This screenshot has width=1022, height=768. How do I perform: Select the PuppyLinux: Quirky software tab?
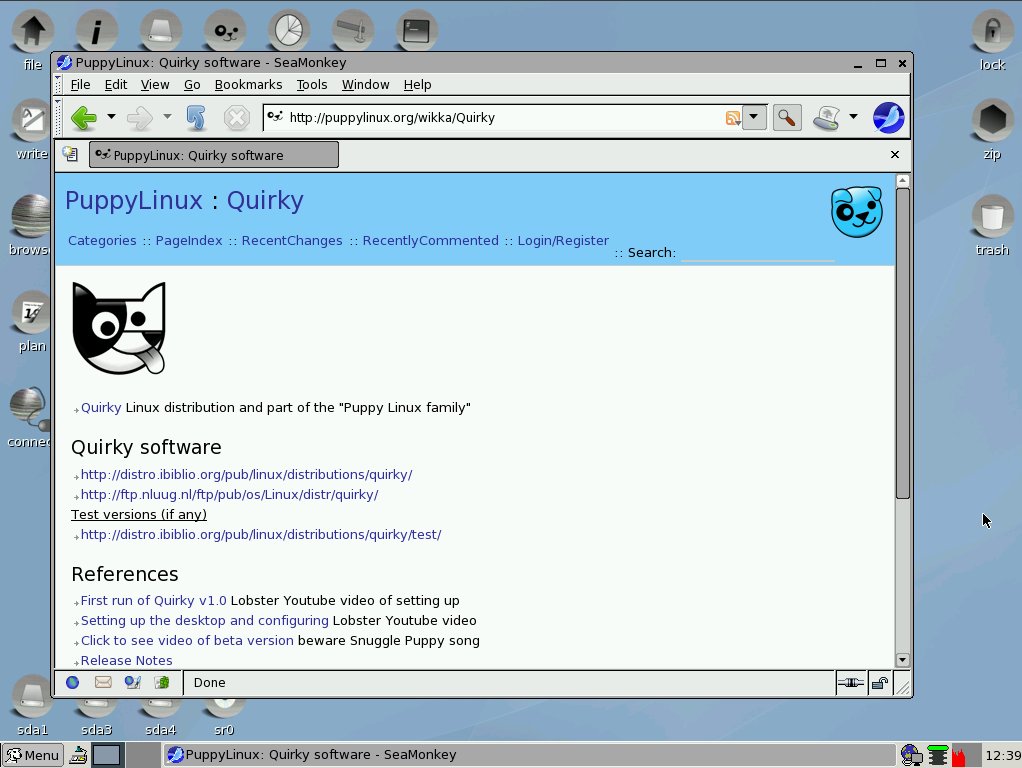click(214, 155)
